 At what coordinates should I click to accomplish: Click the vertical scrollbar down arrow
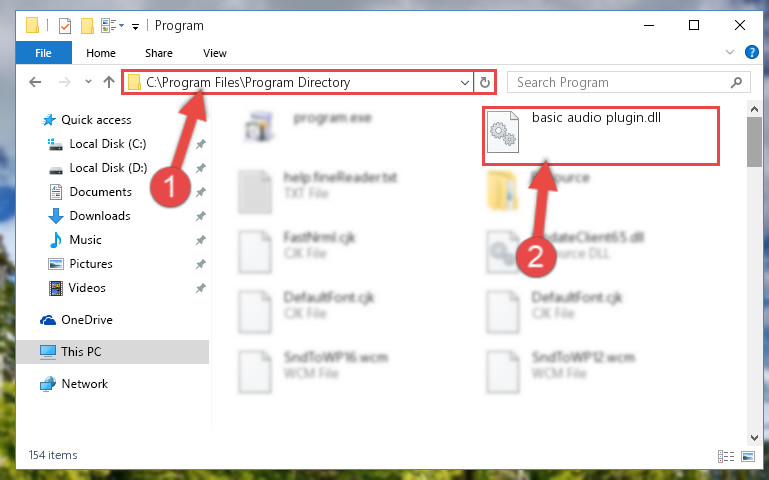[x=754, y=437]
